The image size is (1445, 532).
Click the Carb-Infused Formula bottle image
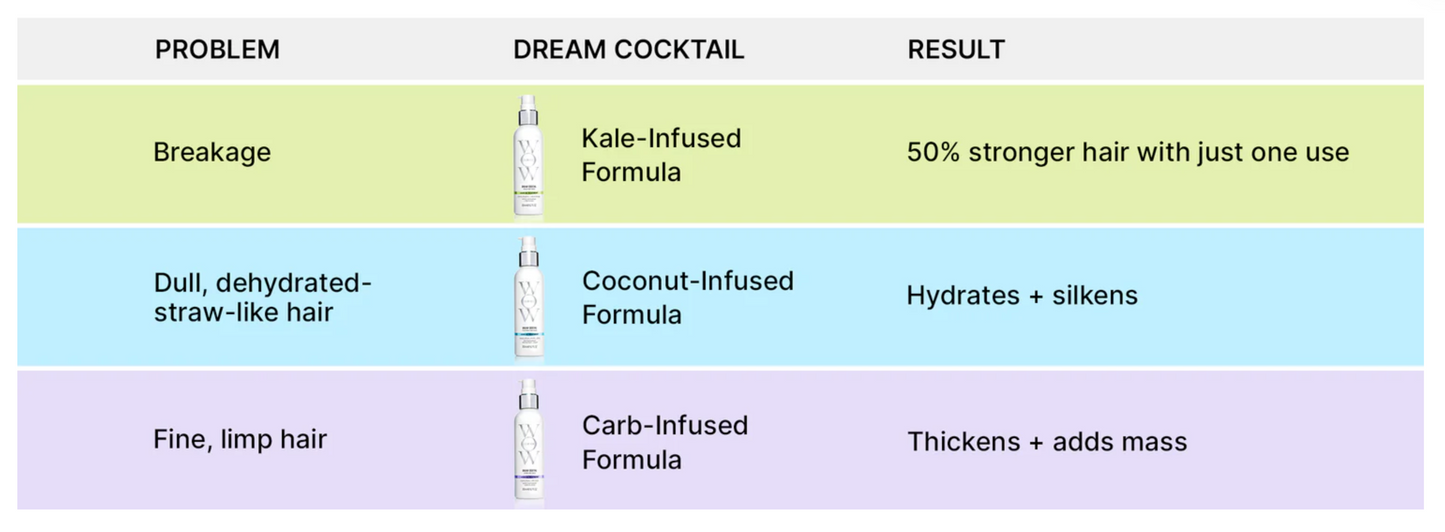pyautogui.click(x=527, y=449)
